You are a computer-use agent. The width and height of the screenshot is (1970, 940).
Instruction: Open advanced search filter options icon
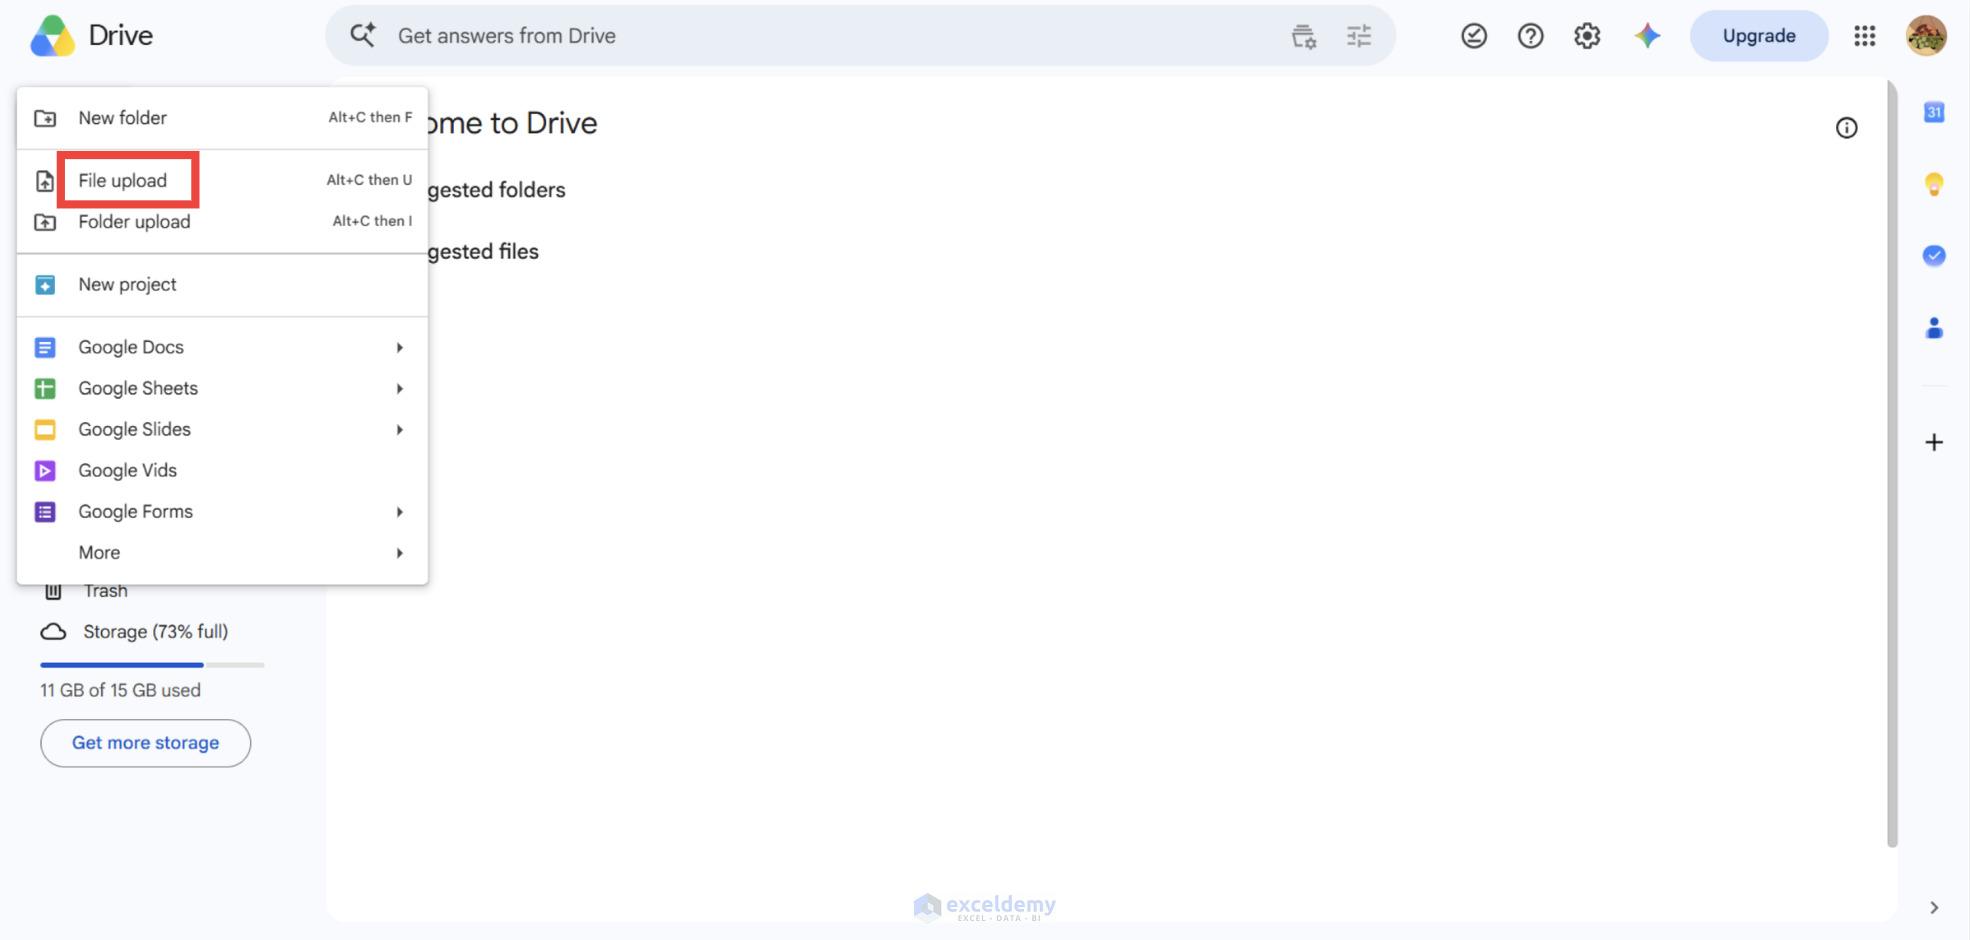tap(1359, 36)
